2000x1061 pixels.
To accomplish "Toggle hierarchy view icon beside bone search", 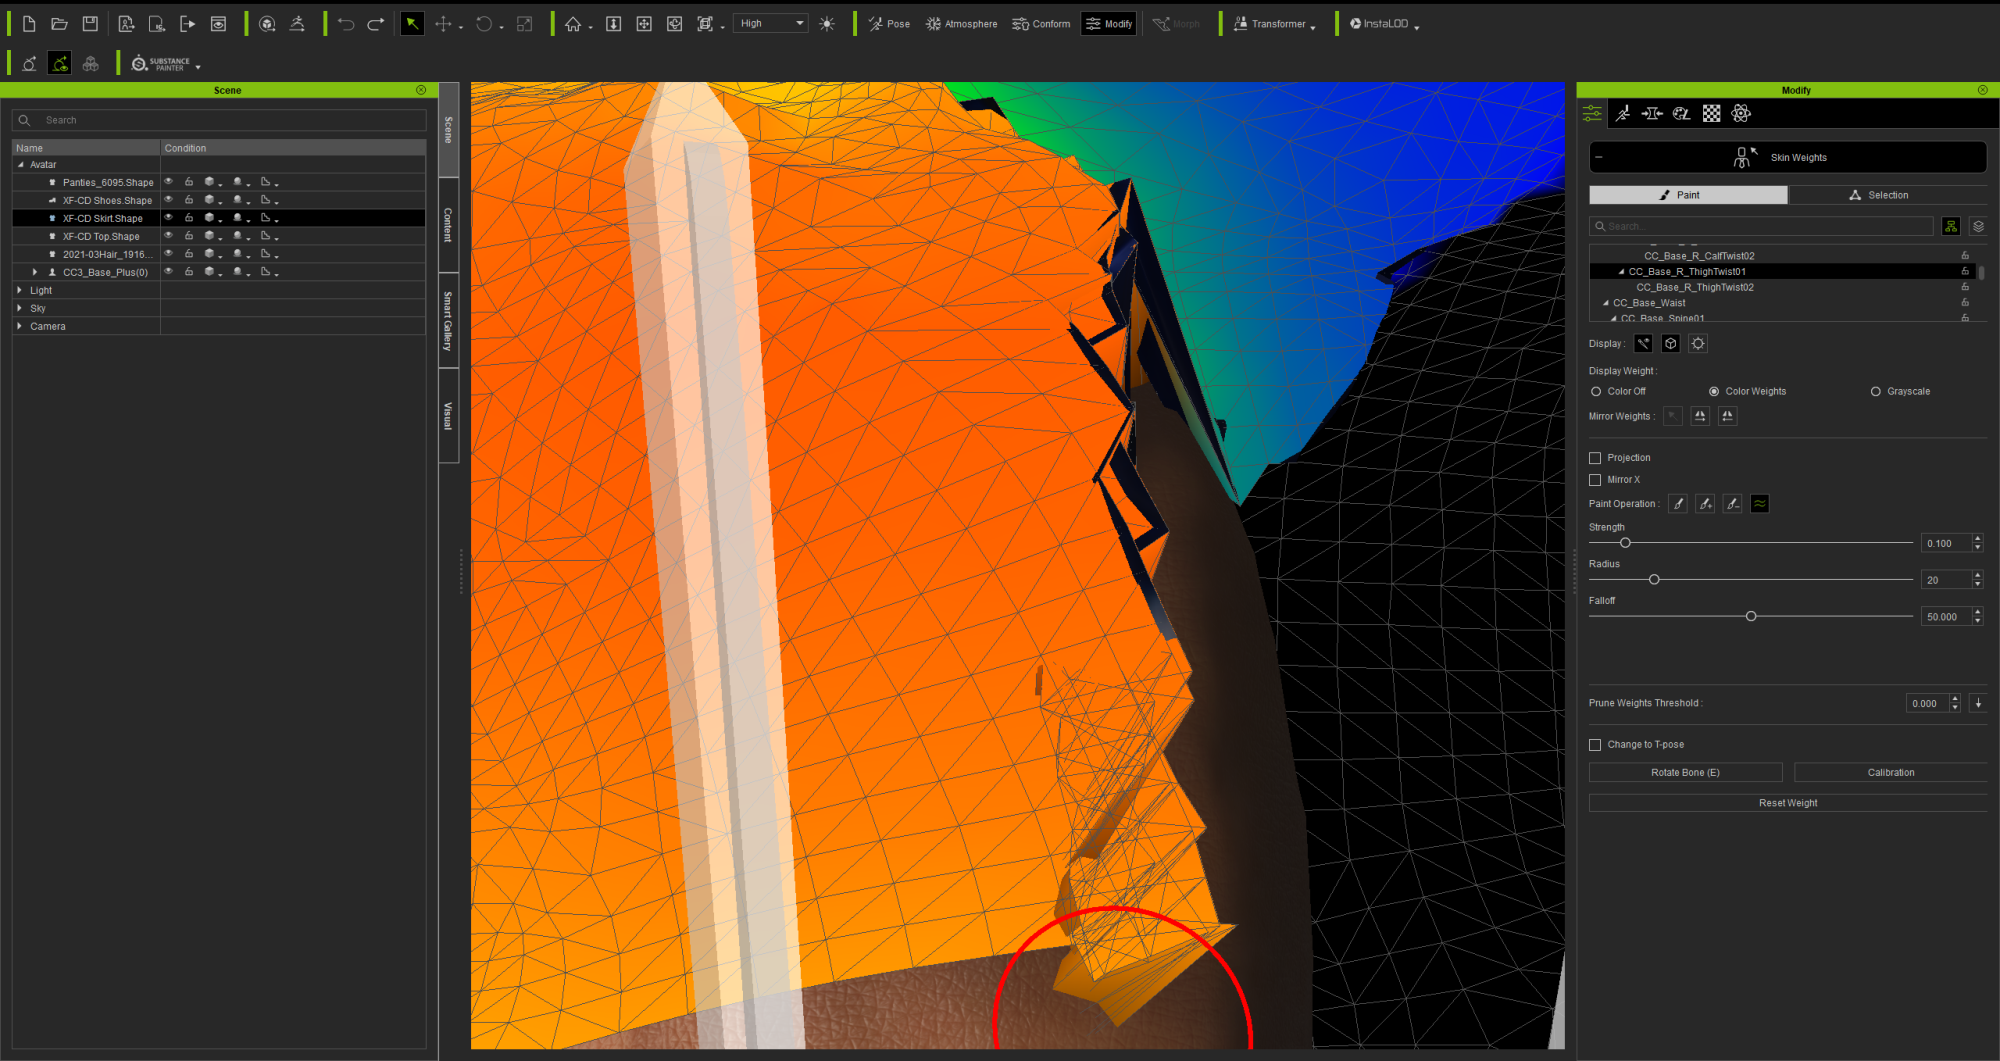I will coord(1951,226).
